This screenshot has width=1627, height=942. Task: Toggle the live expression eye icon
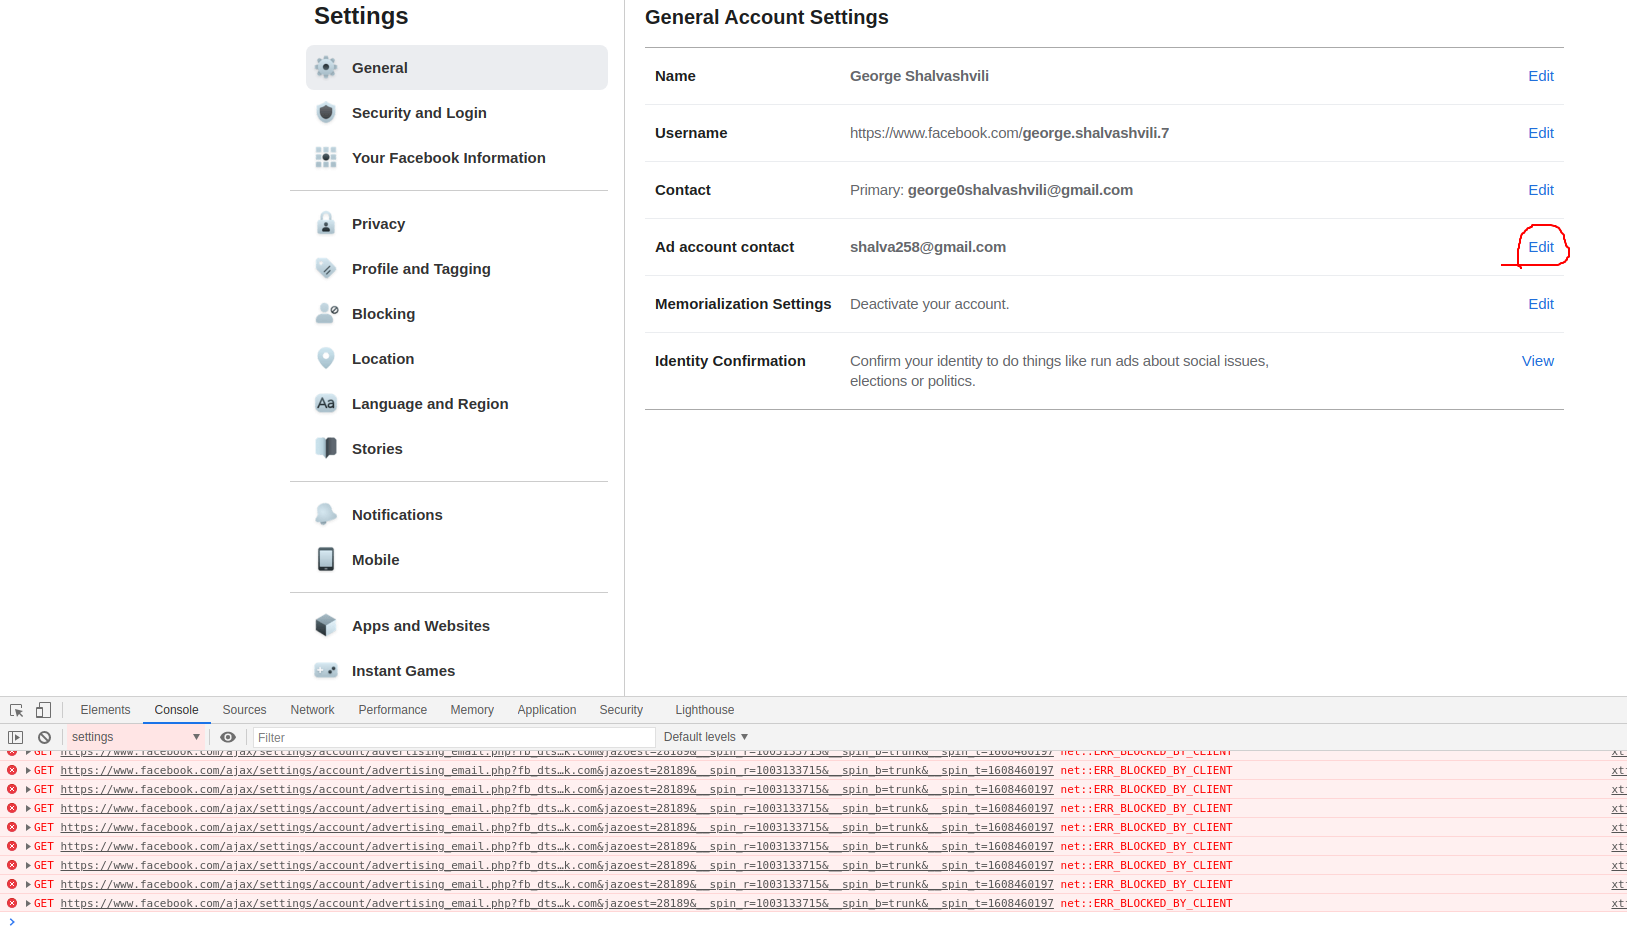click(228, 736)
